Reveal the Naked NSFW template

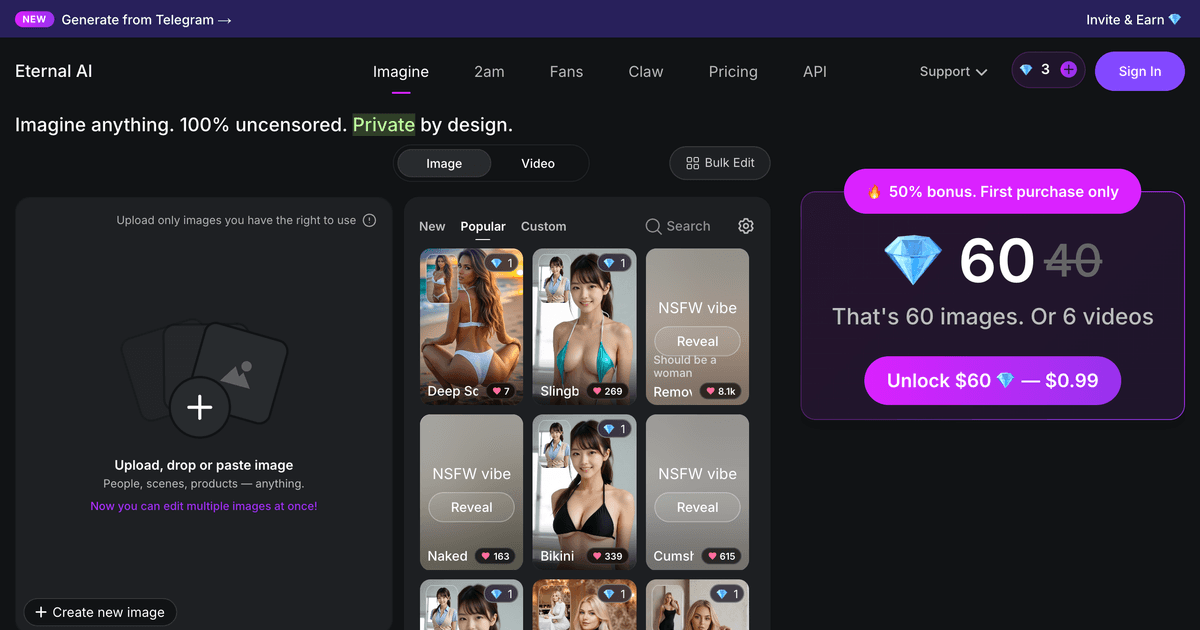coord(471,507)
